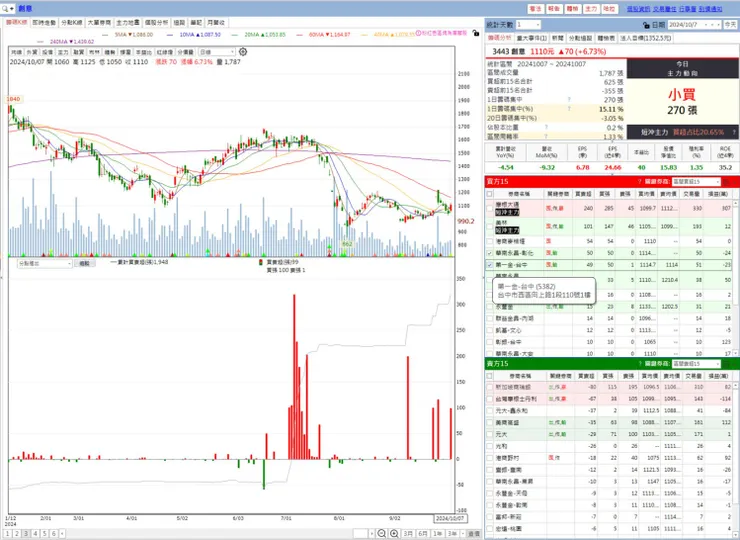Viewport: 740px width, 540px height.
Task: Uncheck the 華南永昌-彰化 row checkbox
Action: 489,253
